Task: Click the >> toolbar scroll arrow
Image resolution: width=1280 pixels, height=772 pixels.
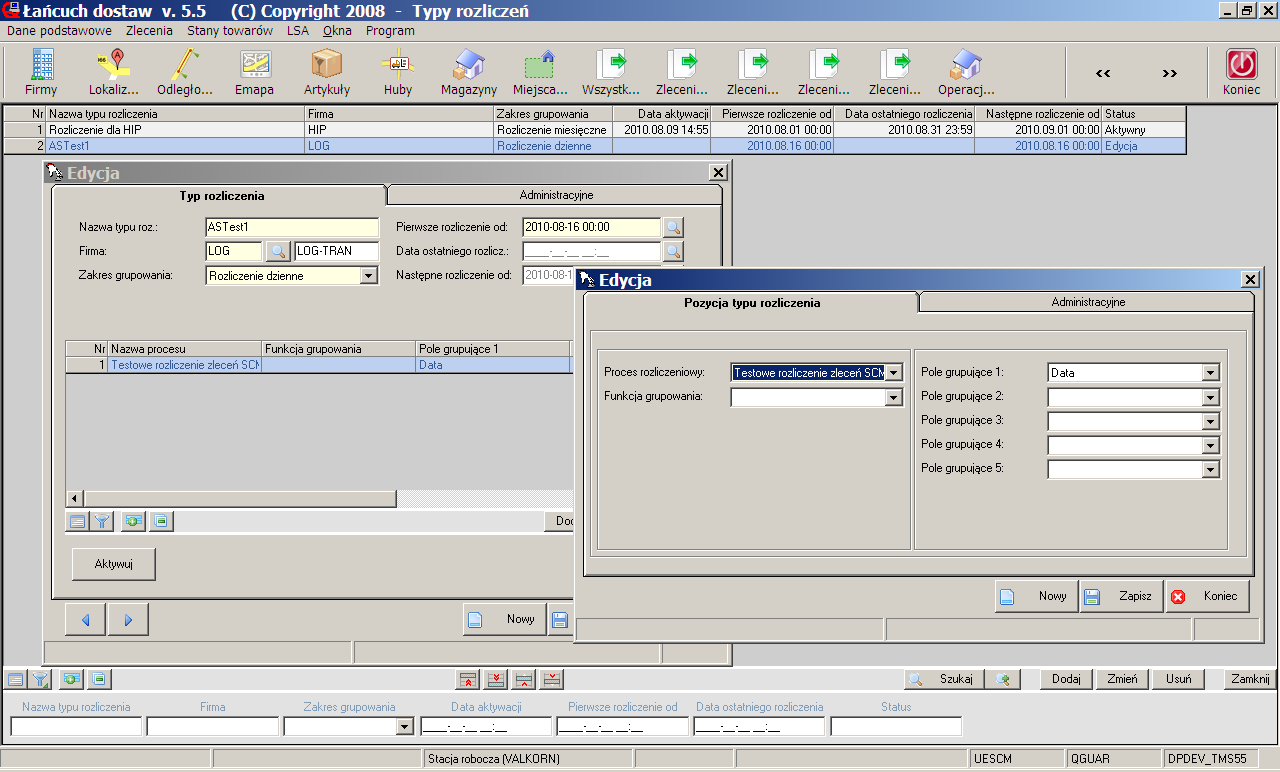Action: 1169,73
